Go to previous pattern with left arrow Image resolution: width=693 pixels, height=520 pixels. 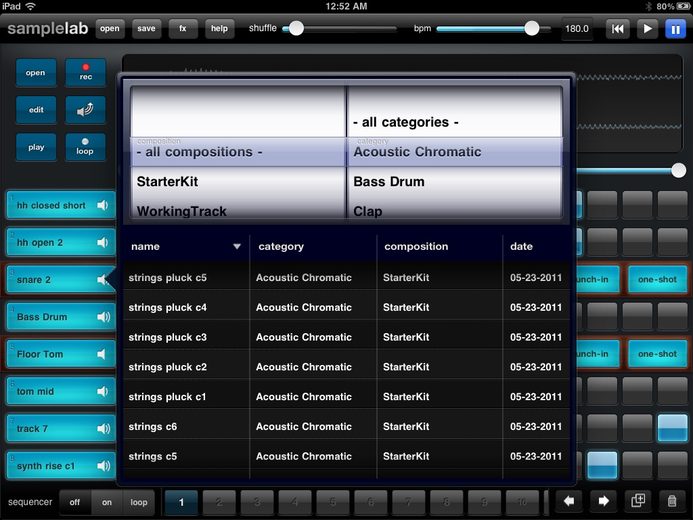pos(569,501)
